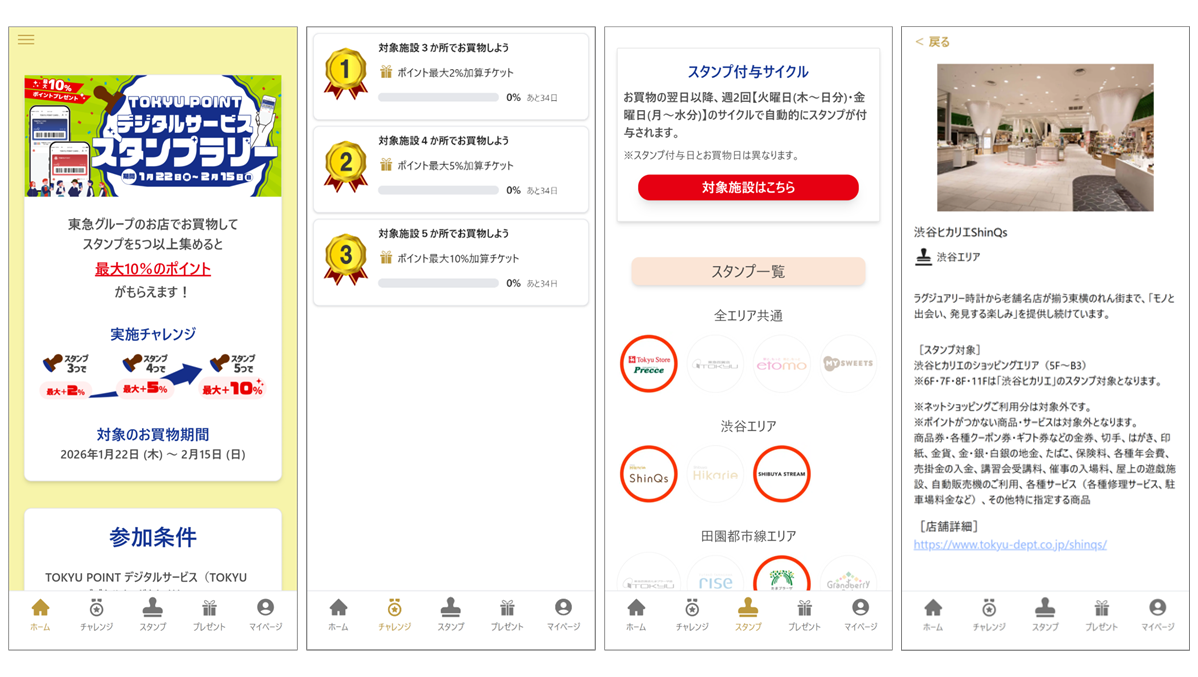Tap the ホーム icon in the stamp list screen
The image size is (1198, 677).
point(636,607)
